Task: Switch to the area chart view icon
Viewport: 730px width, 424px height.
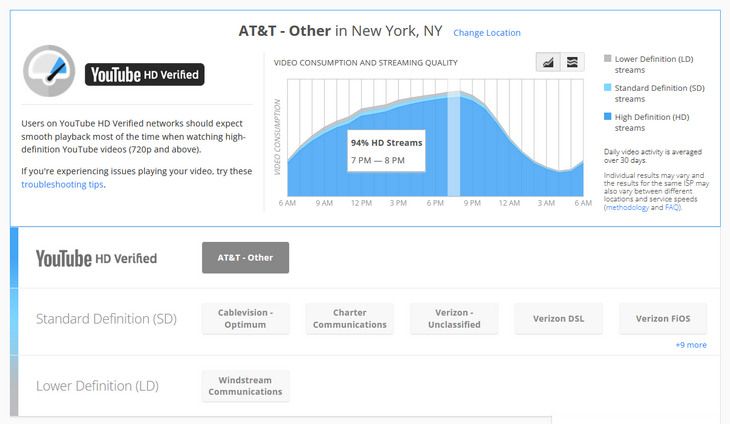Action: coord(548,62)
